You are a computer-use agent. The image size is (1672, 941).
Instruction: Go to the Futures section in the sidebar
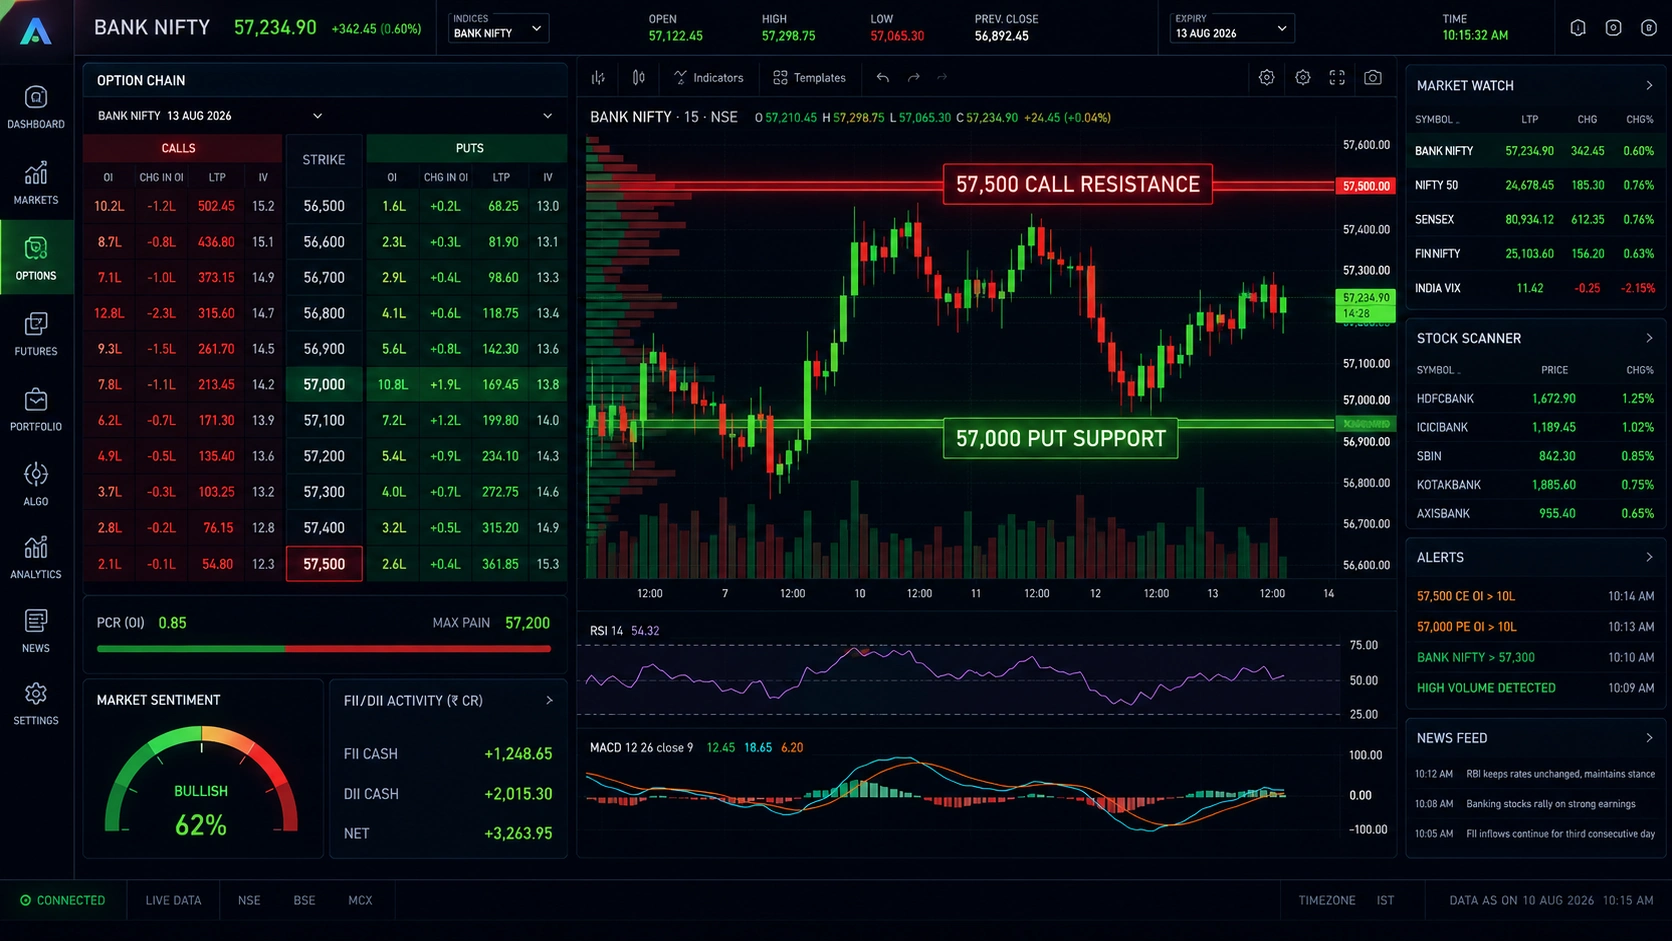click(36, 334)
